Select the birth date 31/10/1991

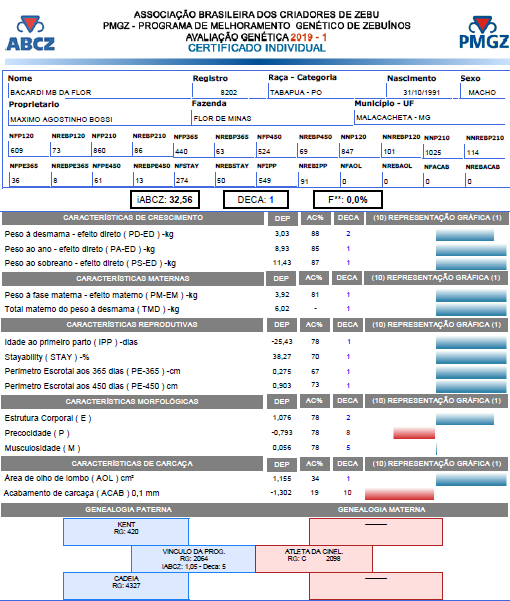coord(421,92)
